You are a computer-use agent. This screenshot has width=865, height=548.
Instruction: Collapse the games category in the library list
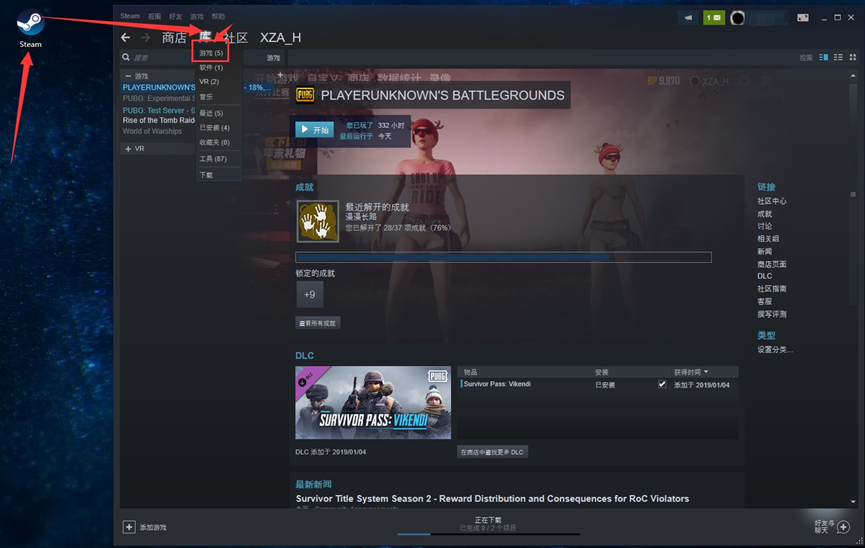(127, 76)
